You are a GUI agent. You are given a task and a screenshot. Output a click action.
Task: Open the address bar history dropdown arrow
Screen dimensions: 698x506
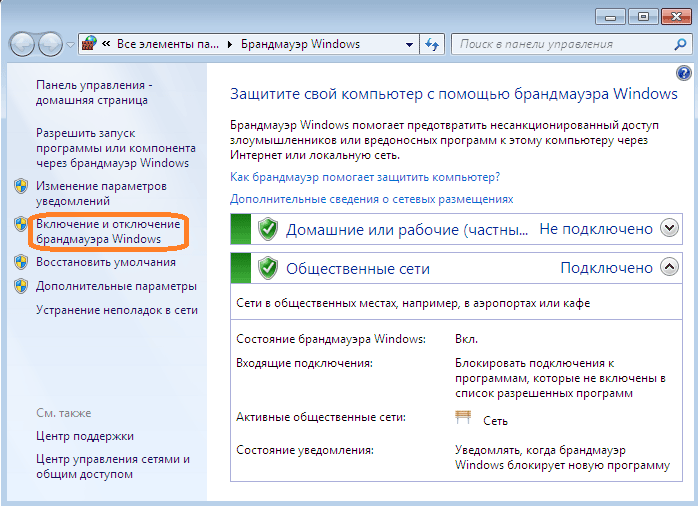tap(409, 45)
